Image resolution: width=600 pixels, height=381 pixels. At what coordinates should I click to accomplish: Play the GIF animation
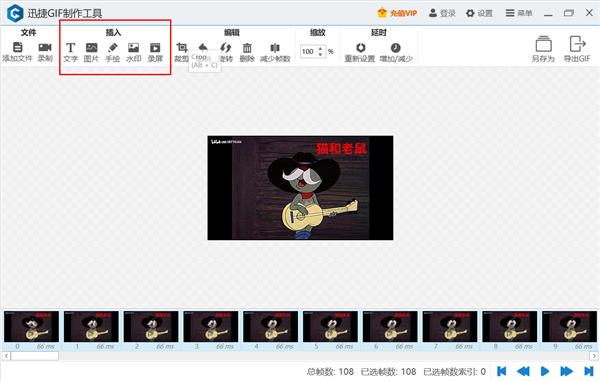[x=545, y=371]
